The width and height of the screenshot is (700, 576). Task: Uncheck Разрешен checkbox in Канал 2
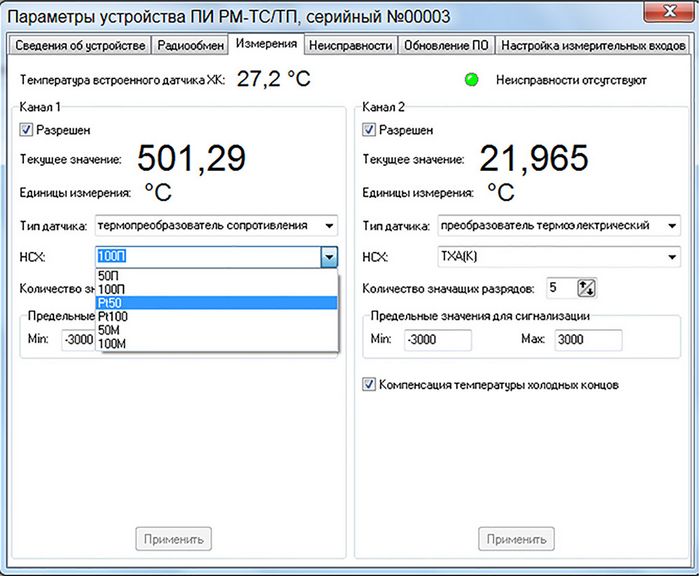369,129
